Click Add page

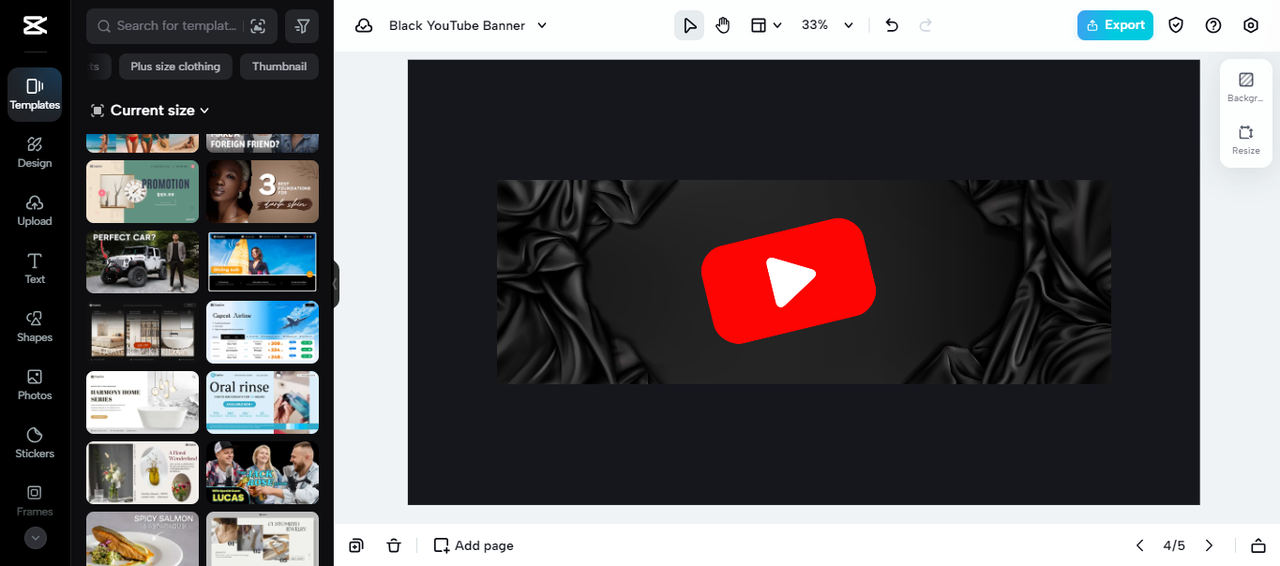click(x=473, y=545)
